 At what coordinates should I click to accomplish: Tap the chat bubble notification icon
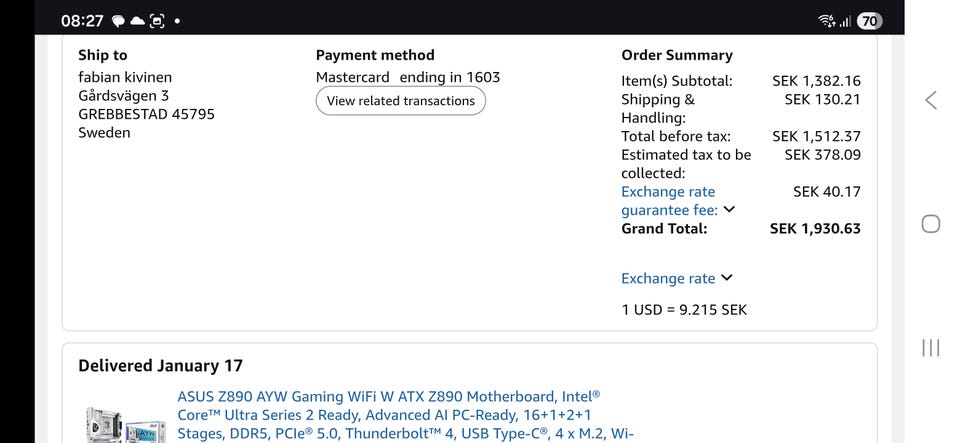point(118,21)
